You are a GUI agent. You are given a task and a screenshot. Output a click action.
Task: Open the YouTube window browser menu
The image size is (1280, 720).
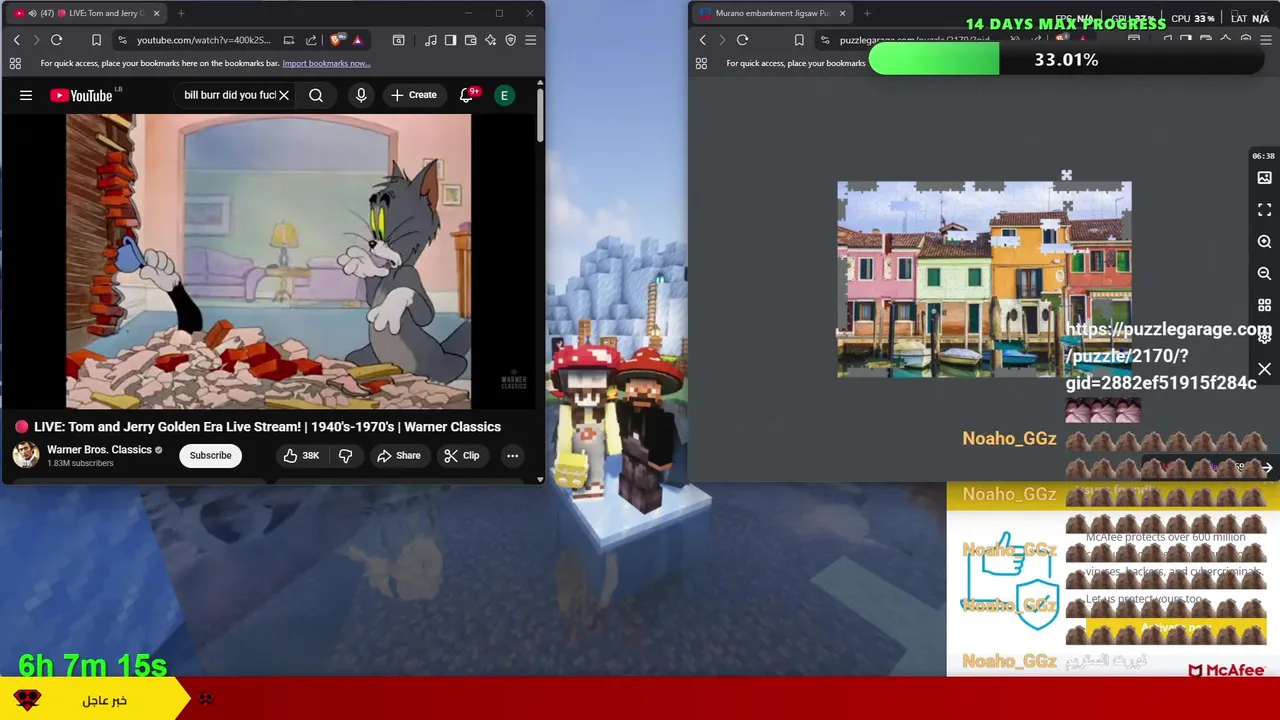point(530,40)
